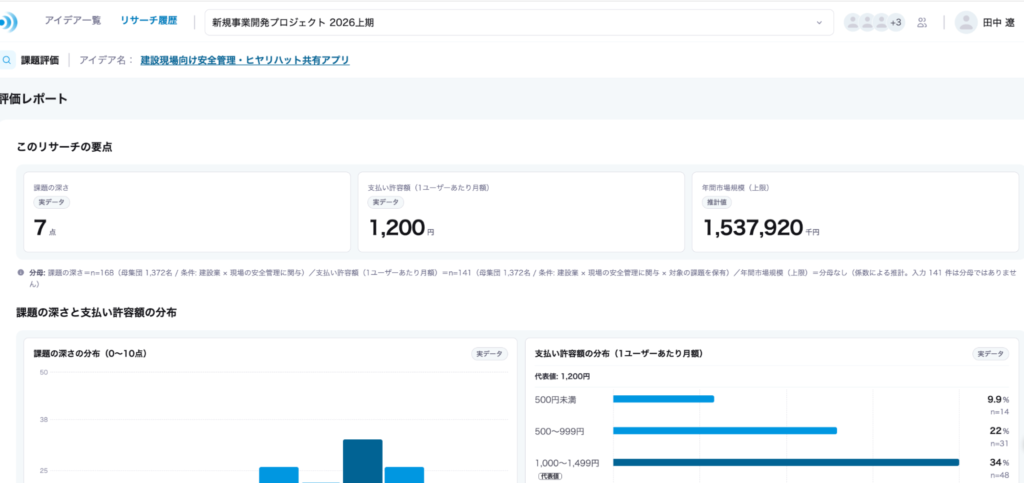Click 推計値 badge in 年間市場規模 card
The image size is (1024, 483).
pos(716,202)
